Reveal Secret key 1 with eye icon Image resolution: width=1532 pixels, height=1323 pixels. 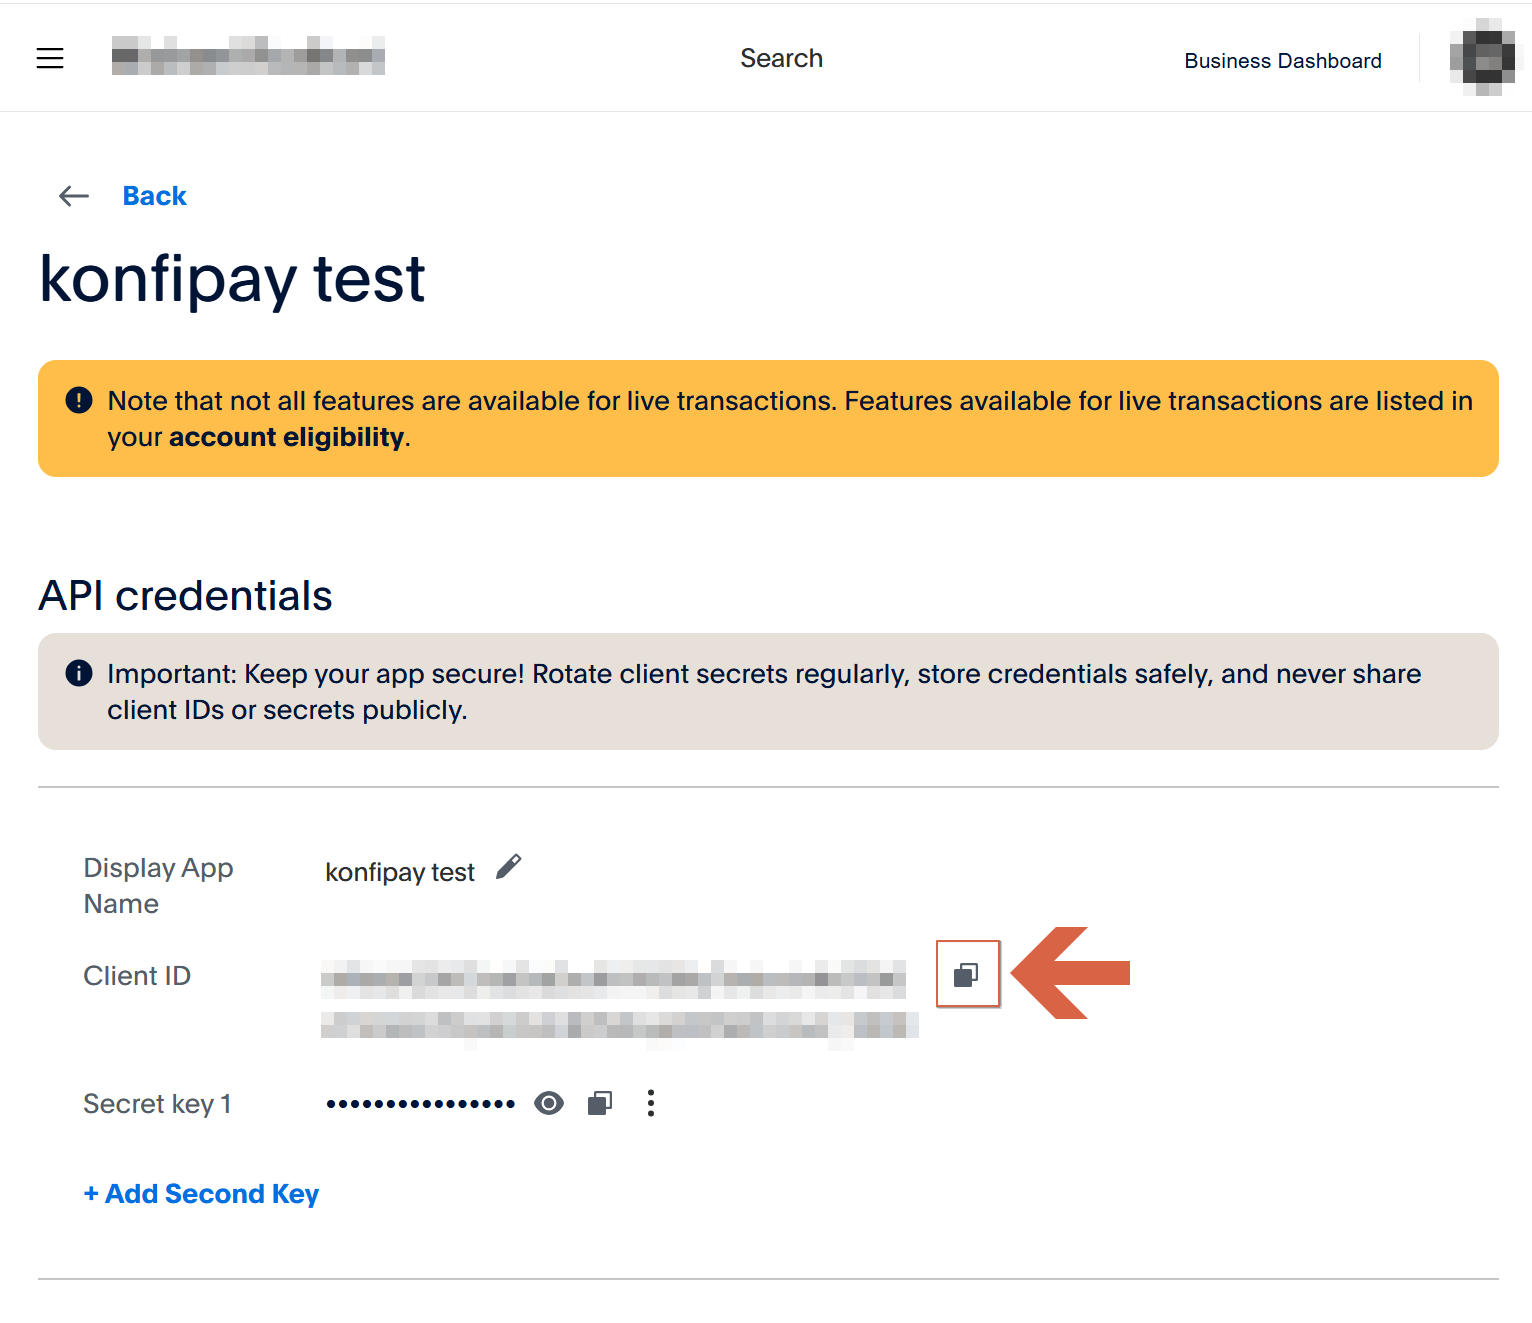(x=549, y=1103)
